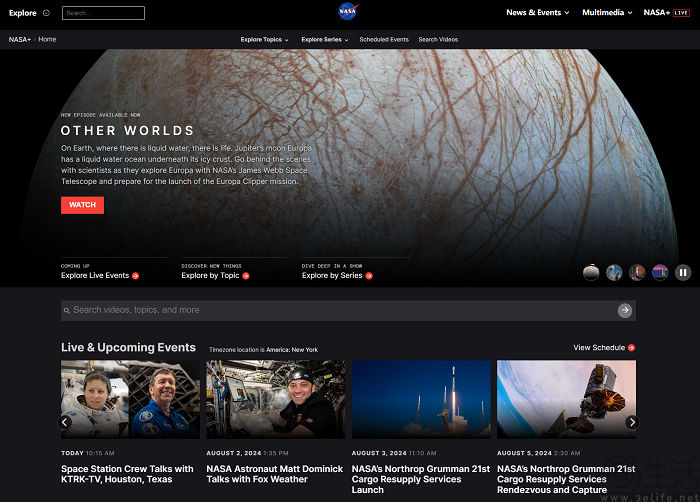Open NASA+ LIVE link
Image resolution: width=700 pixels, height=502 pixels.
pyautogui.click(x=667, y=13)
